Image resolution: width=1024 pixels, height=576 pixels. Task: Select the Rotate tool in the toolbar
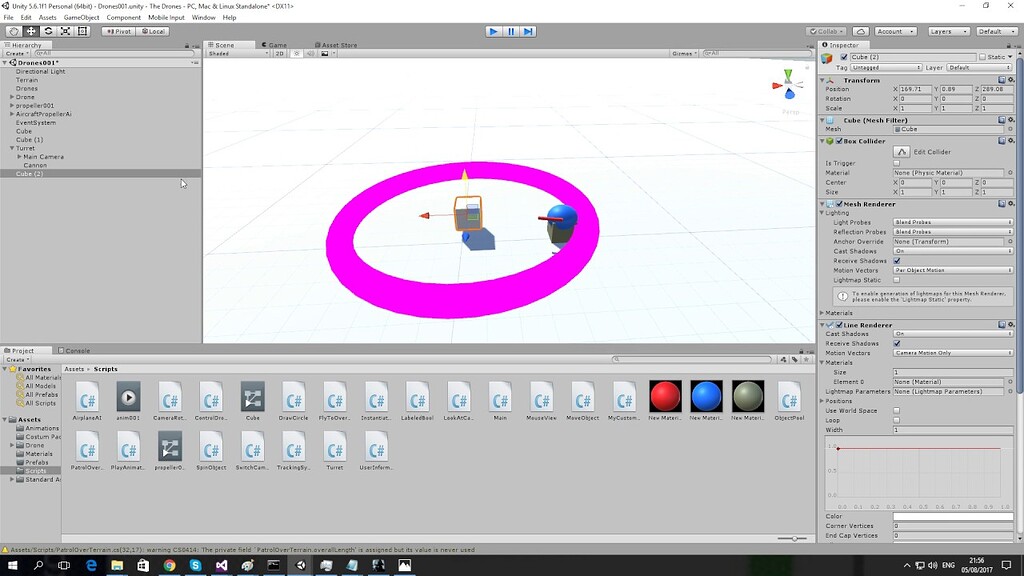pos(47,31)
